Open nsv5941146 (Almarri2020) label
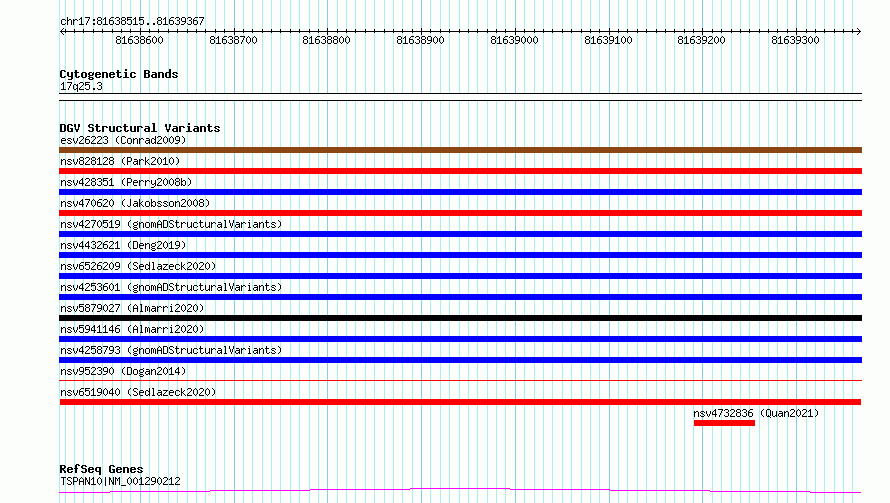Viewport: 890px width, 503px height. pos(132,329)
